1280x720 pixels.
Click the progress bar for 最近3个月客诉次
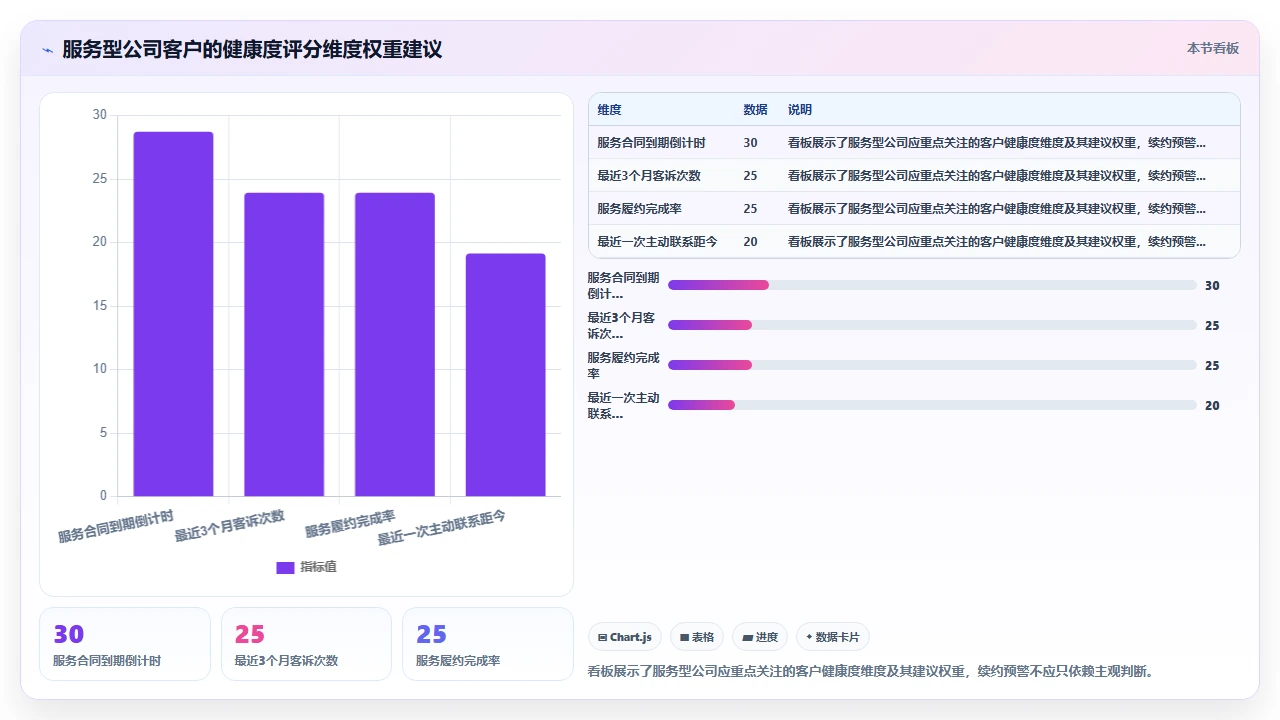(x=932, y=325)
